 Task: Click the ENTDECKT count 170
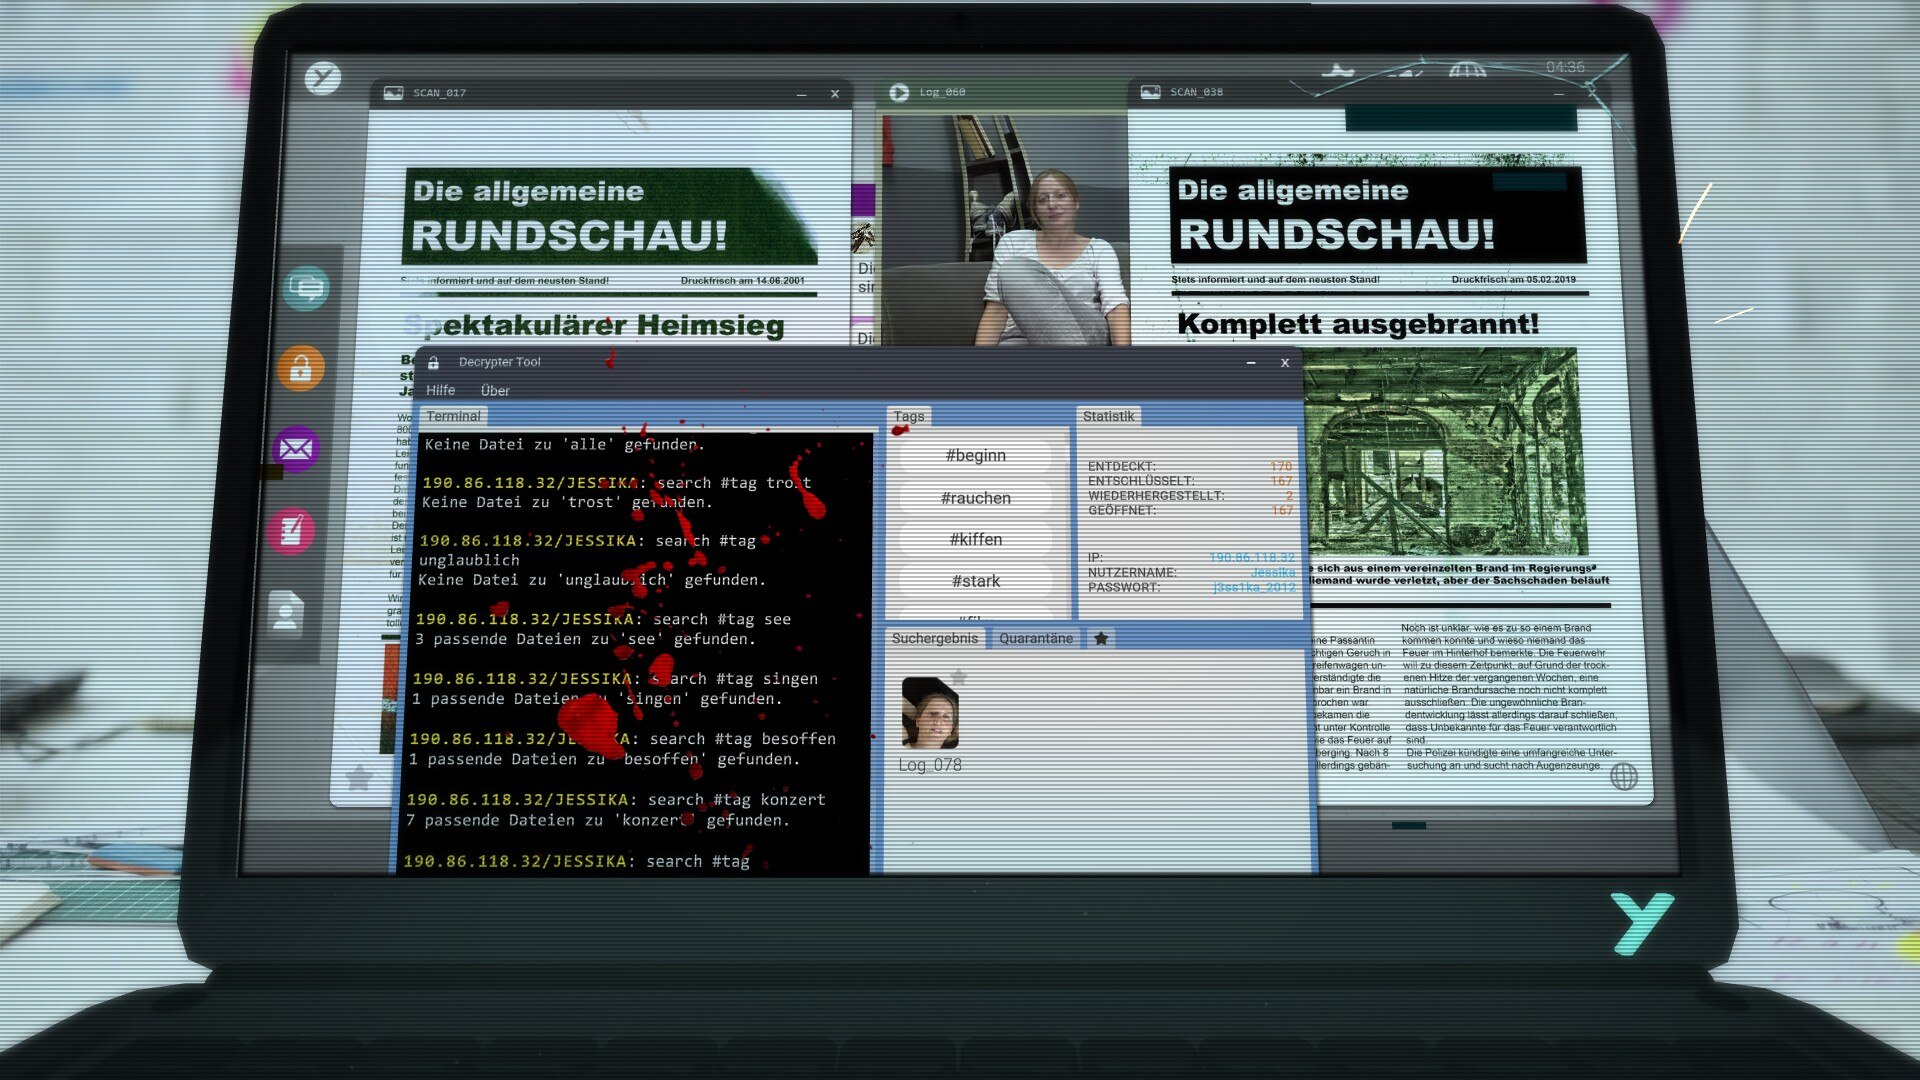tap(1281, 466)
